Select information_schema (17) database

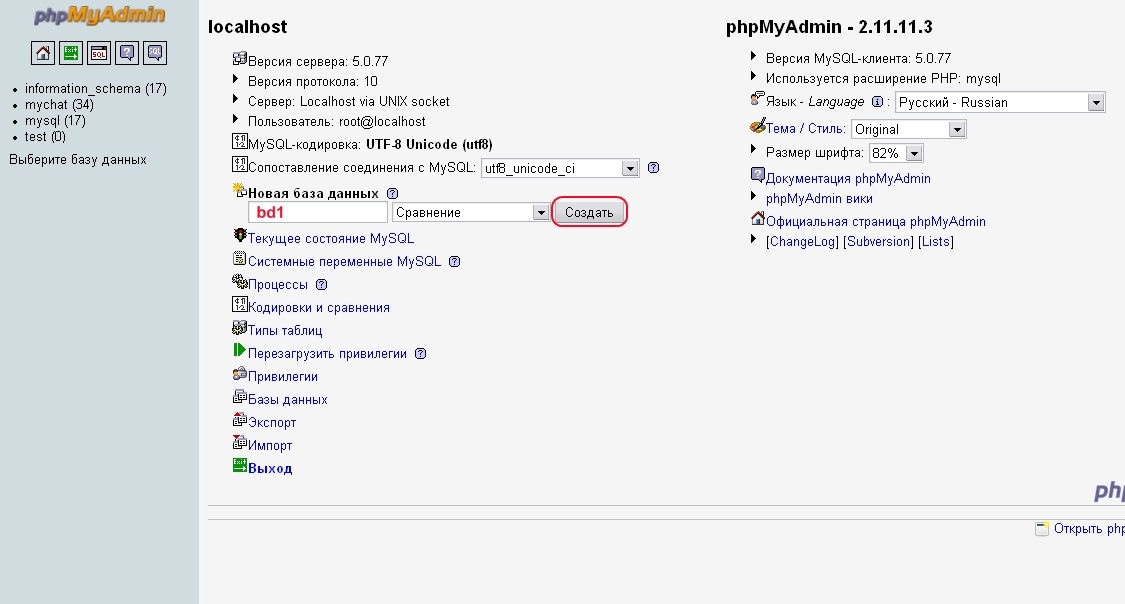(x=95, y=89)
